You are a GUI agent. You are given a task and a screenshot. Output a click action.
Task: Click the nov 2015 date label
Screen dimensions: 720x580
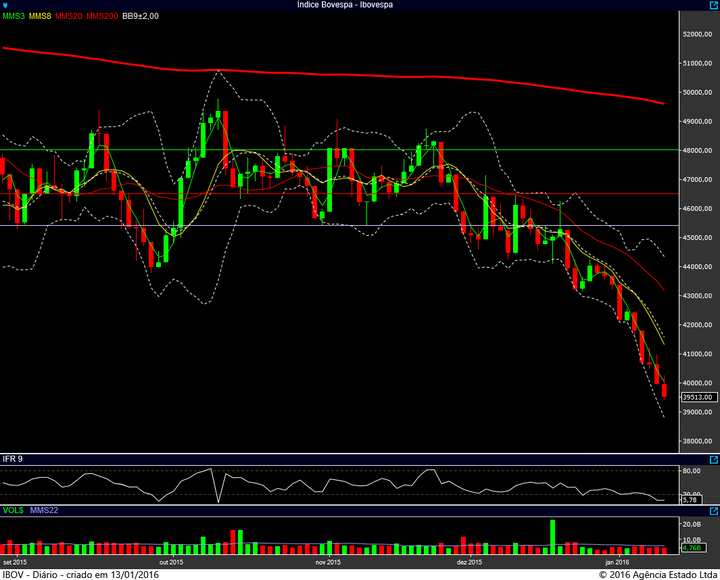(x=328, y=562)
